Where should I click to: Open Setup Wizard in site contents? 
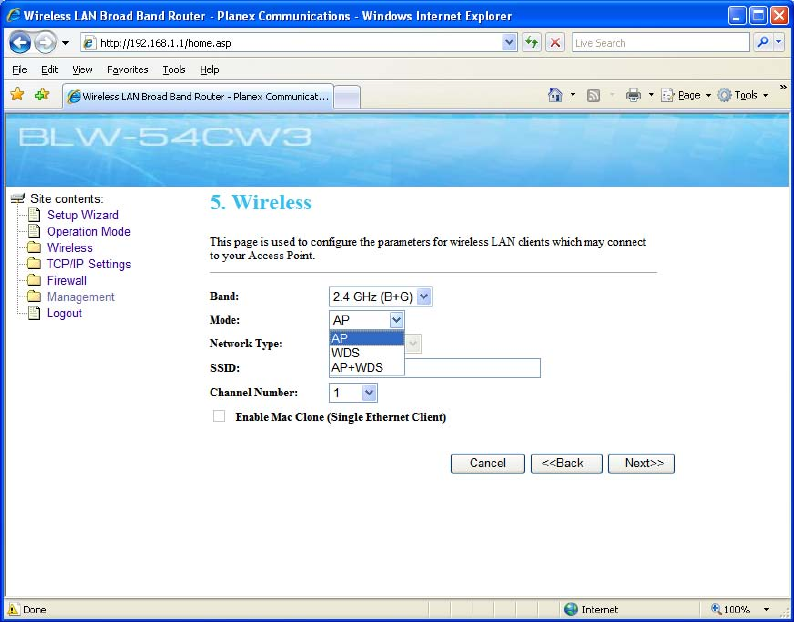point(83,215)
